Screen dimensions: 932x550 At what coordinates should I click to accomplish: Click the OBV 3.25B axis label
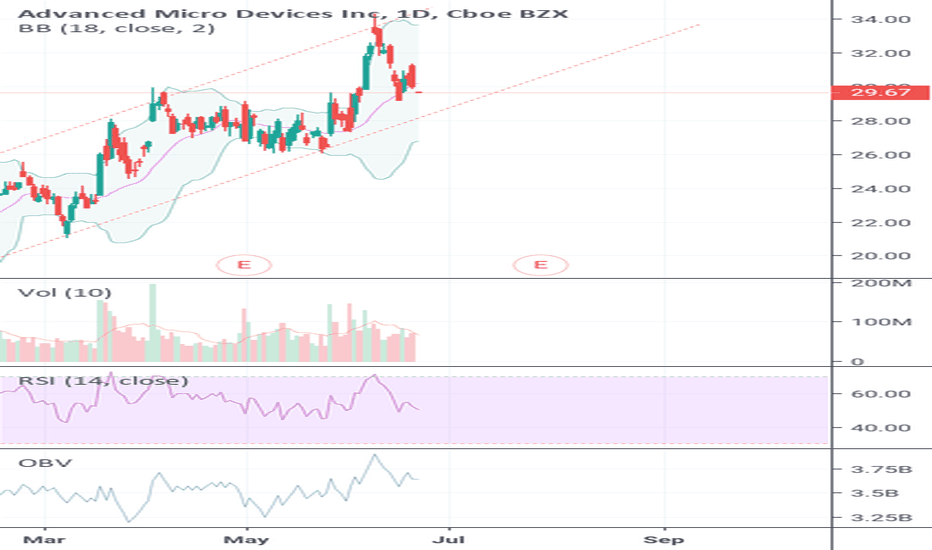click(881, 518)
